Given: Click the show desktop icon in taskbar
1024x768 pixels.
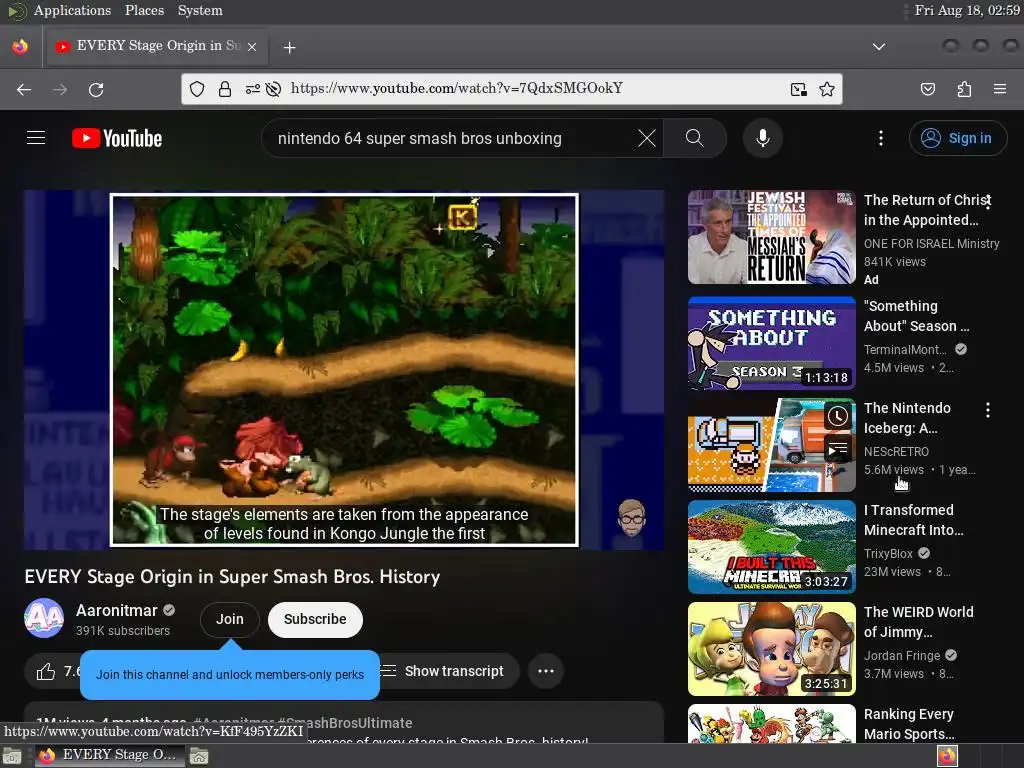Looking at the screenshot, I should pos(12,756).
